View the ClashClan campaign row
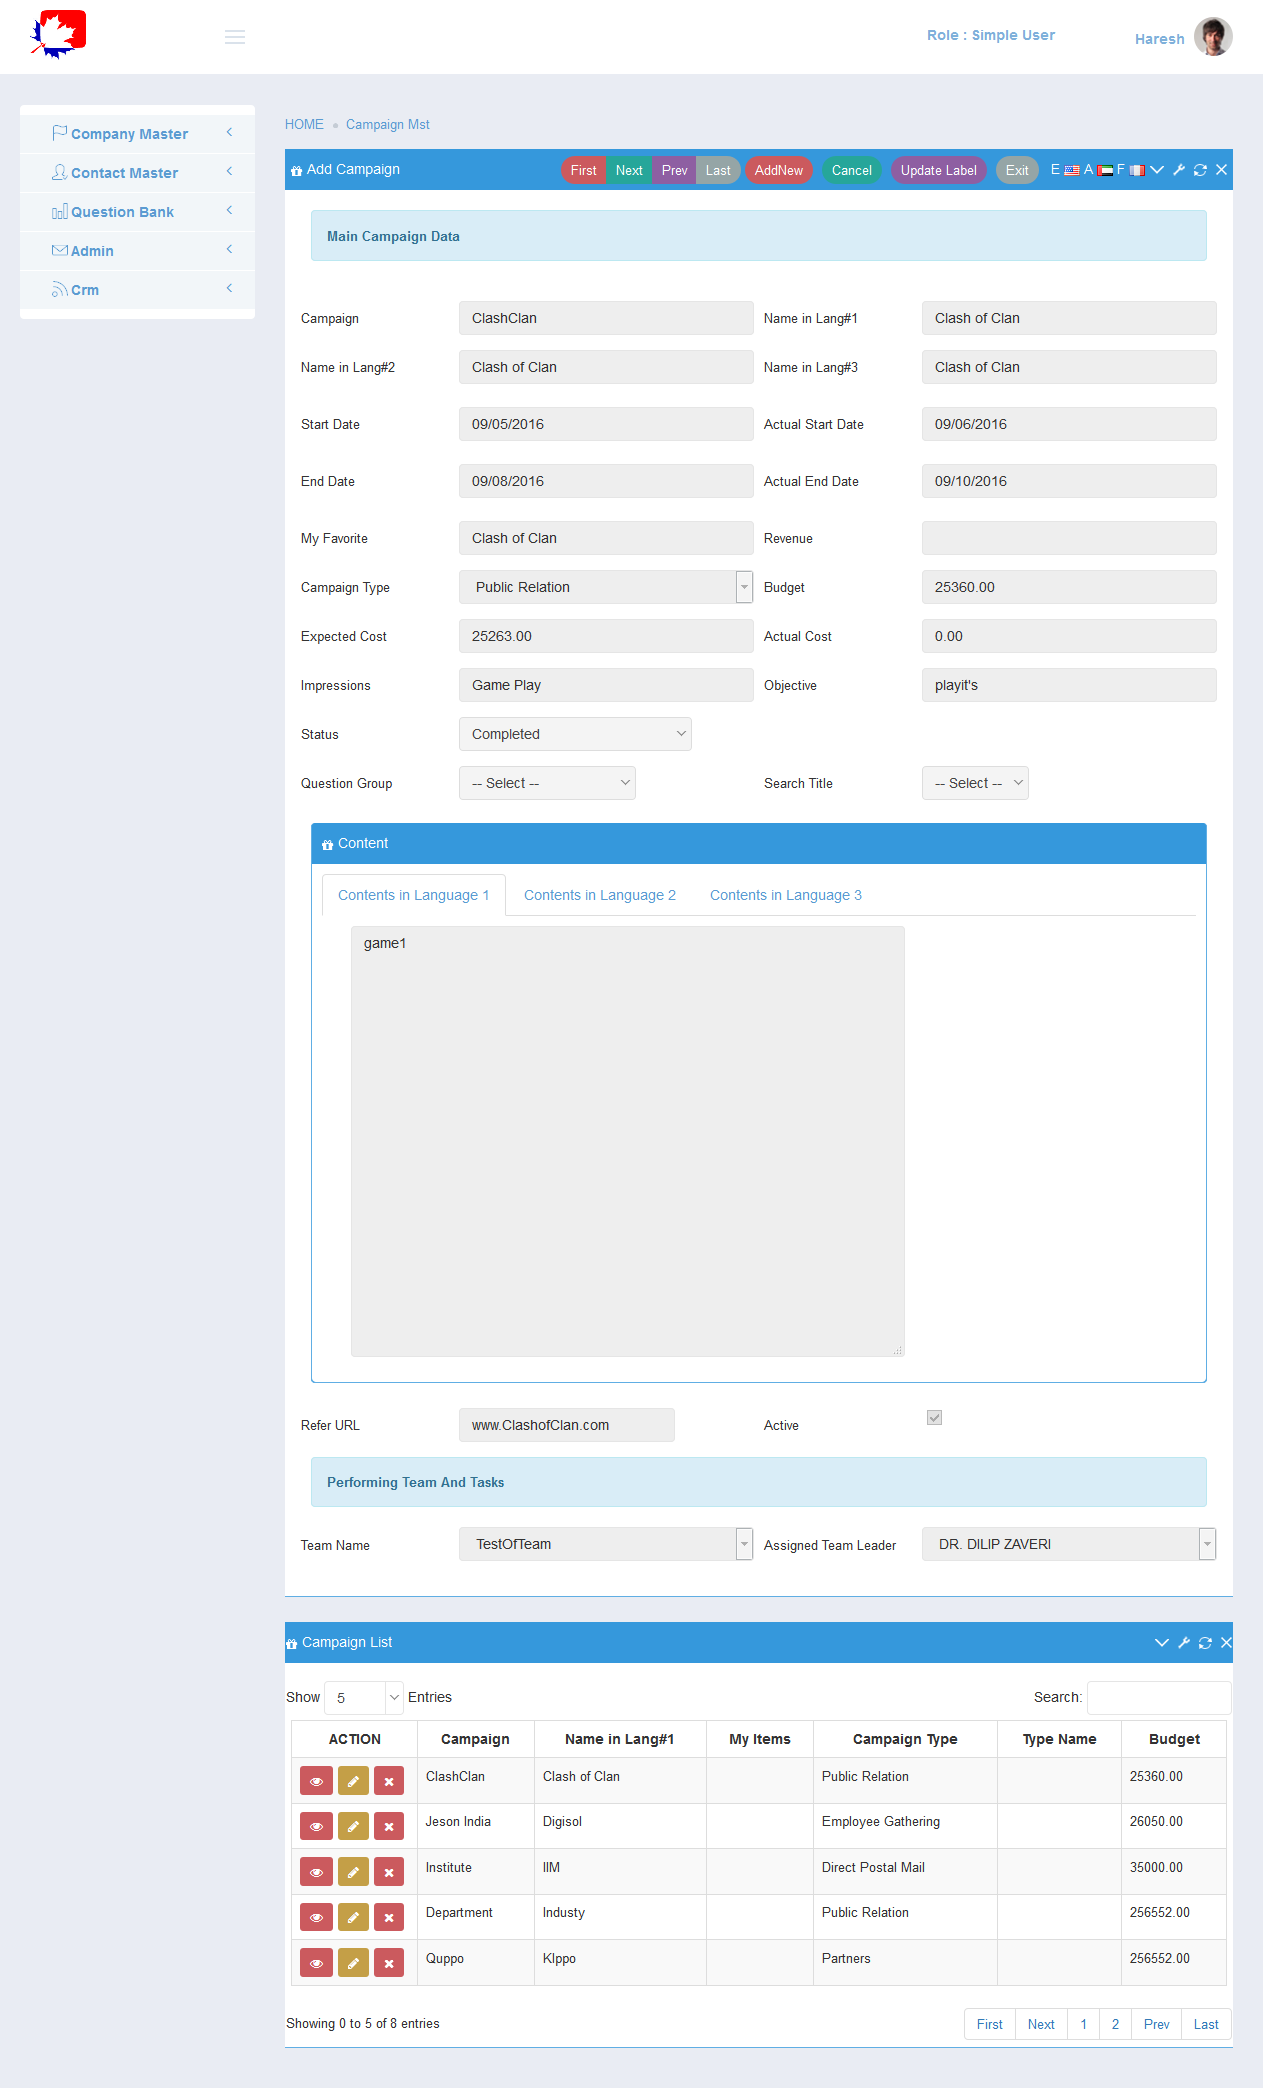Screen dimensions: 1263x2088 [x=316, y=1781]
